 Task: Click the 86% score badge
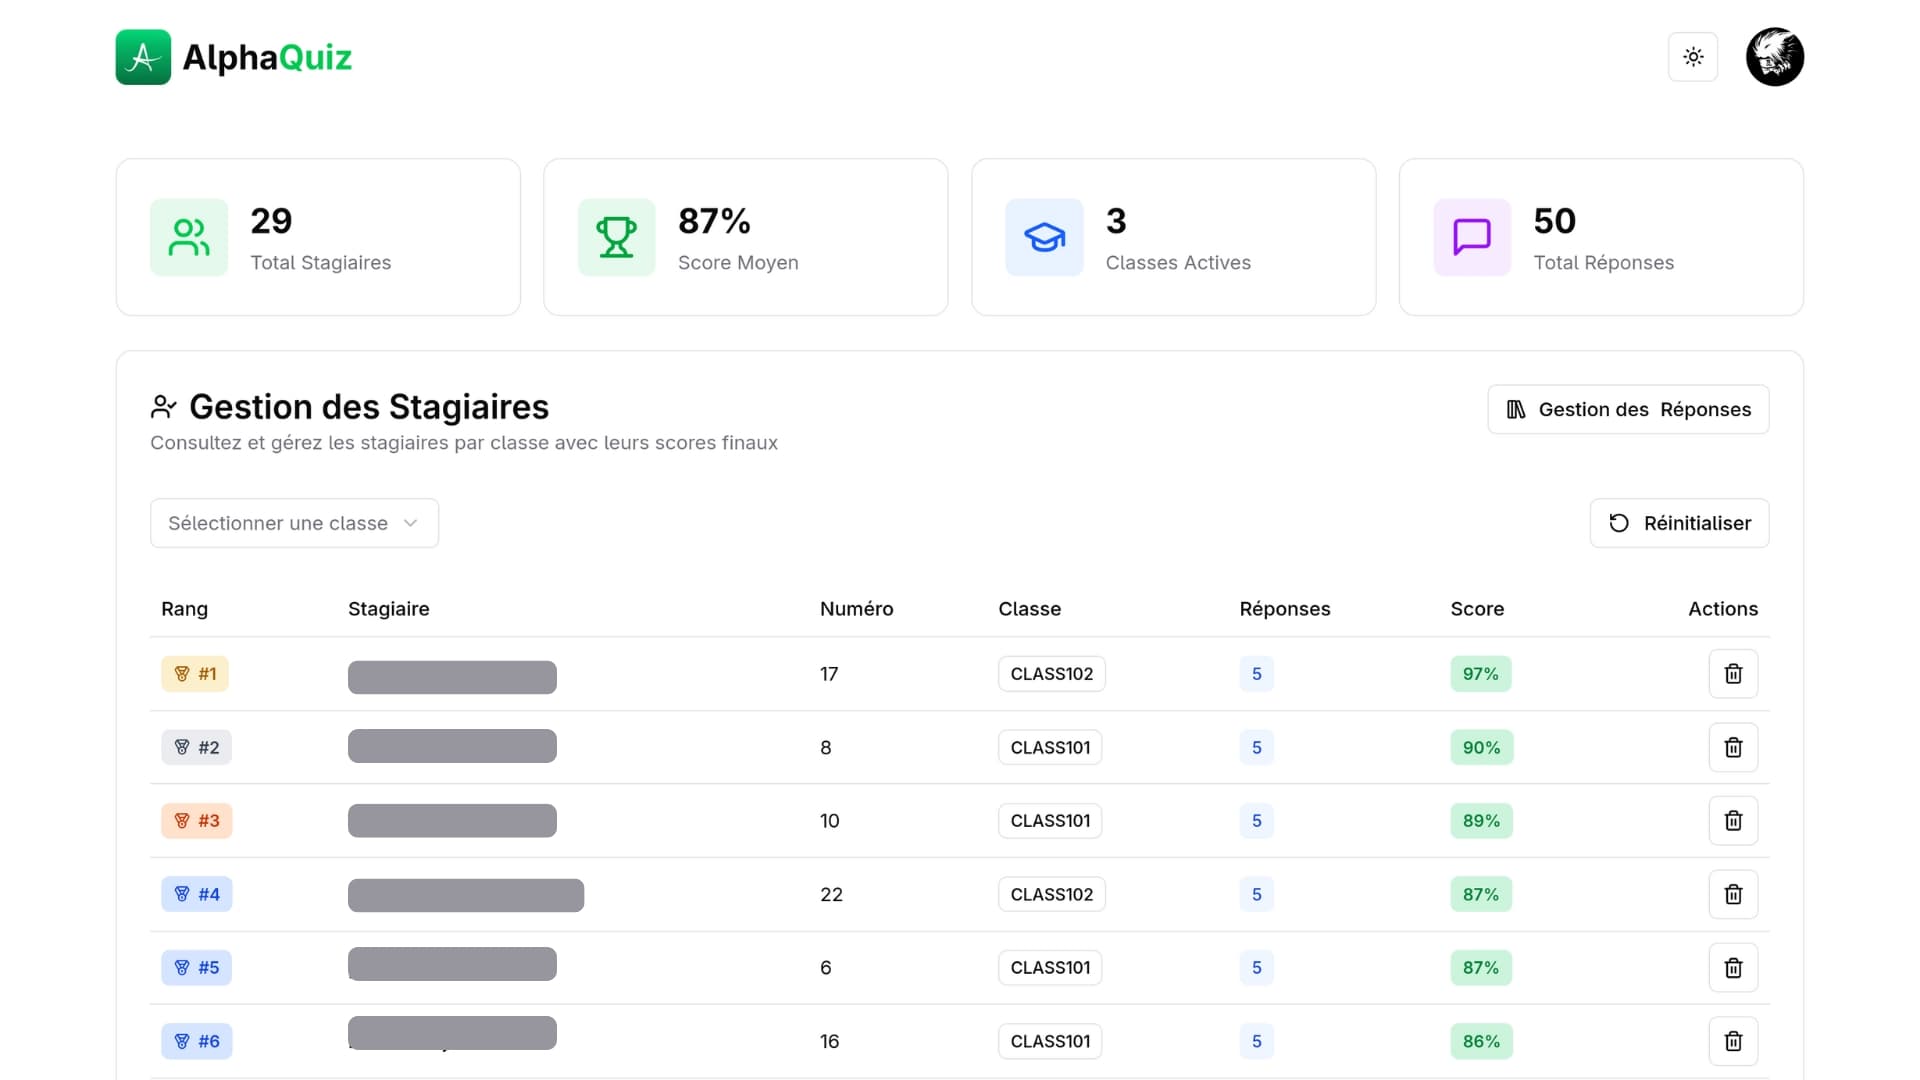coord(1482,1041)
